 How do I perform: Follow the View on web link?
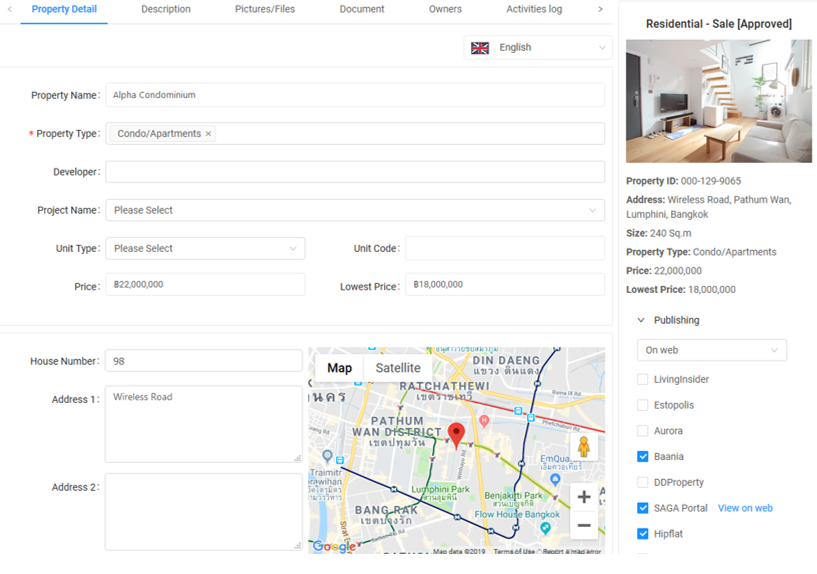(x=745, y=508)
